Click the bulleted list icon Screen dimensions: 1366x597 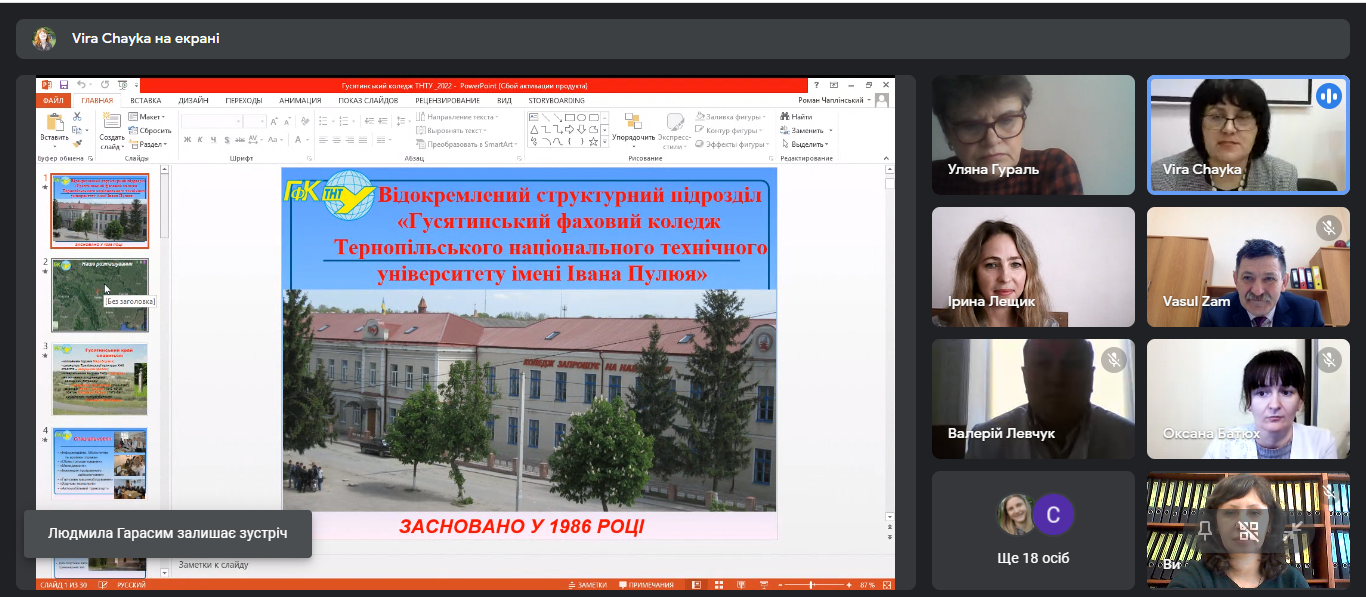click(x=323, y=121)
